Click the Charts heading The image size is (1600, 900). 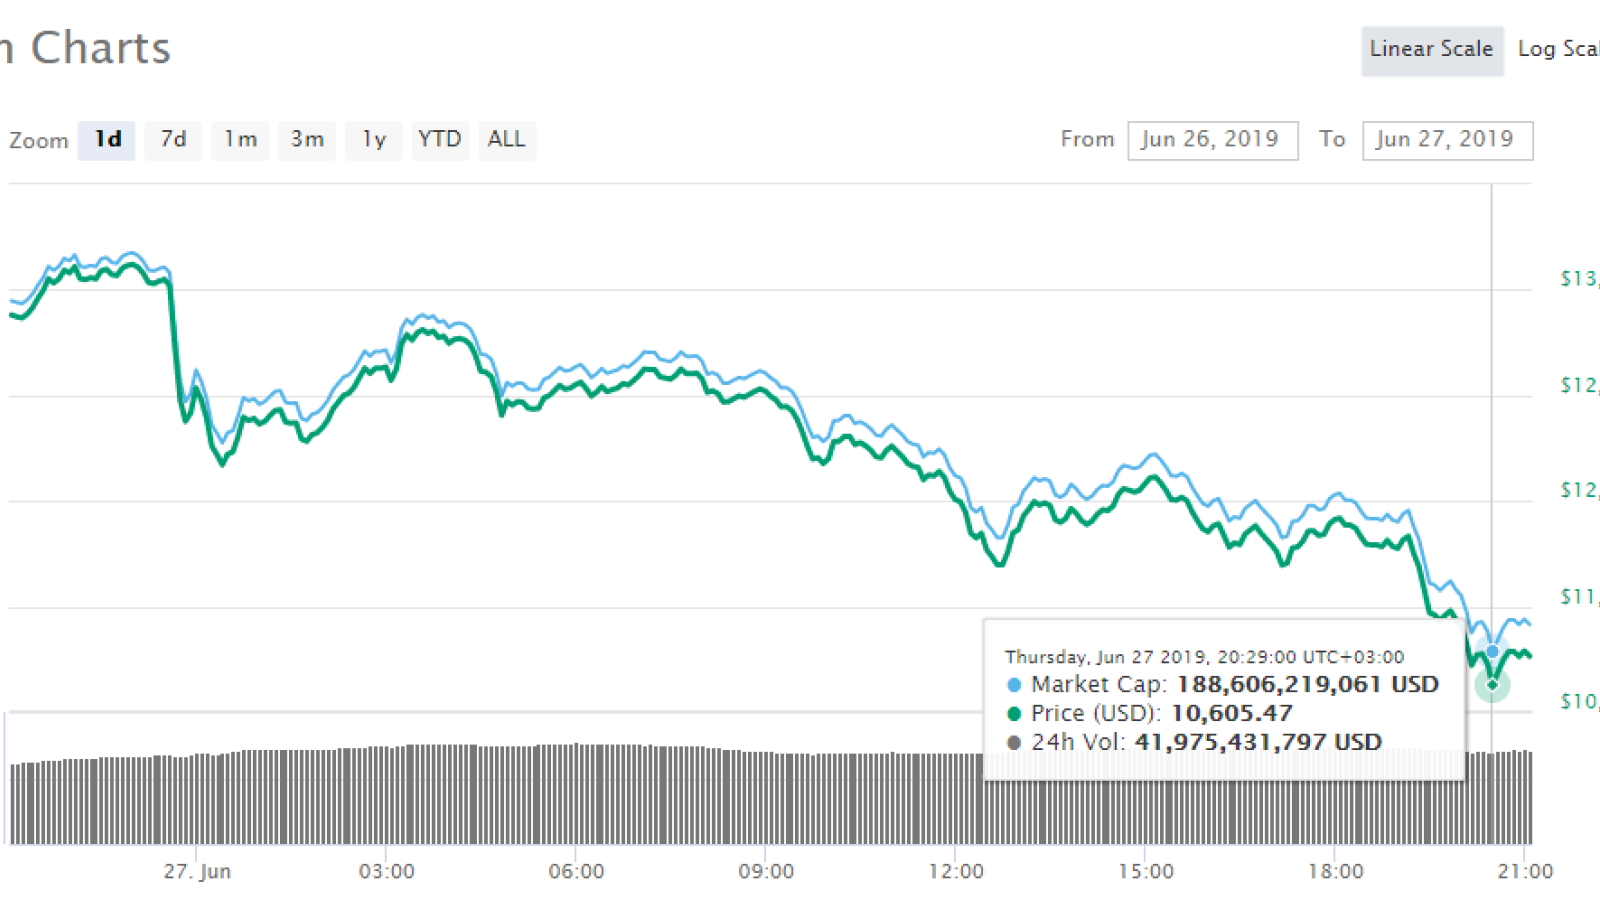coord(100,48)
